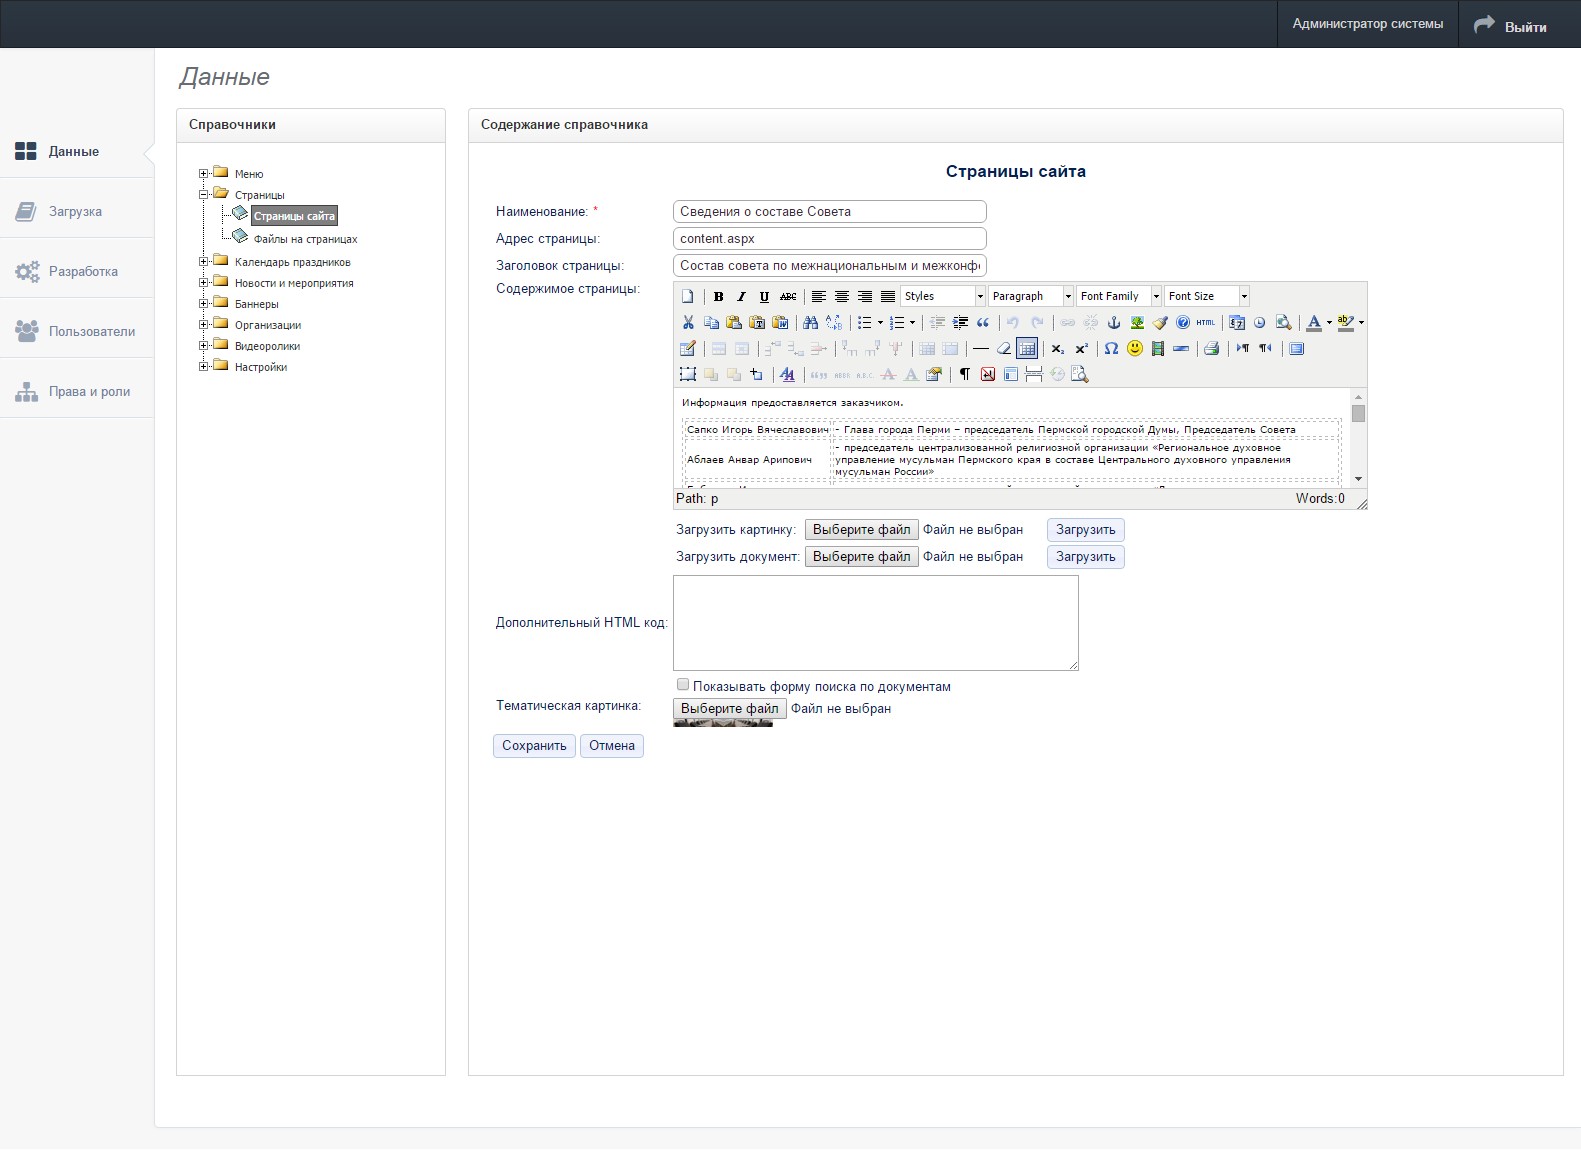1581x1150 pixels.
Task: Click the Адрес страницы input field
Action: tap(829, 239)
